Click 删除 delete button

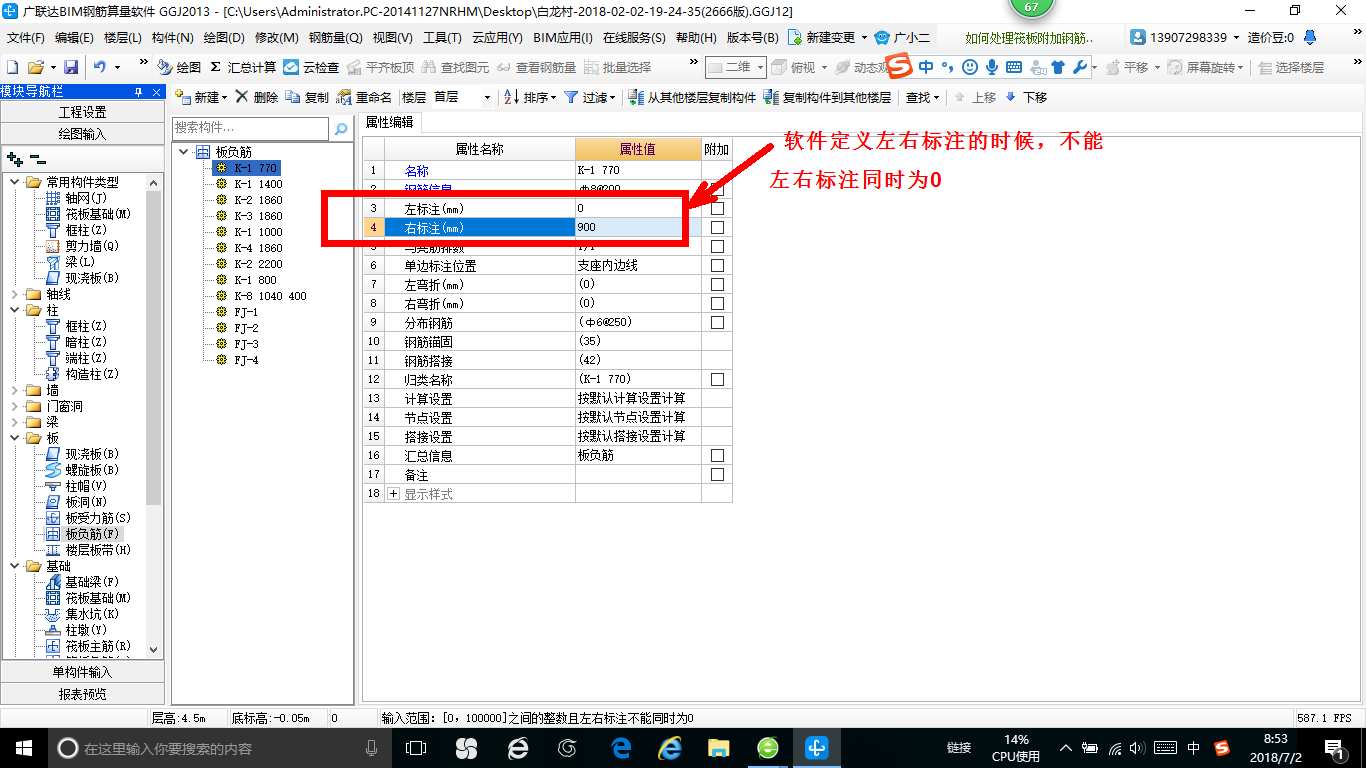click(x=257, y=97)
